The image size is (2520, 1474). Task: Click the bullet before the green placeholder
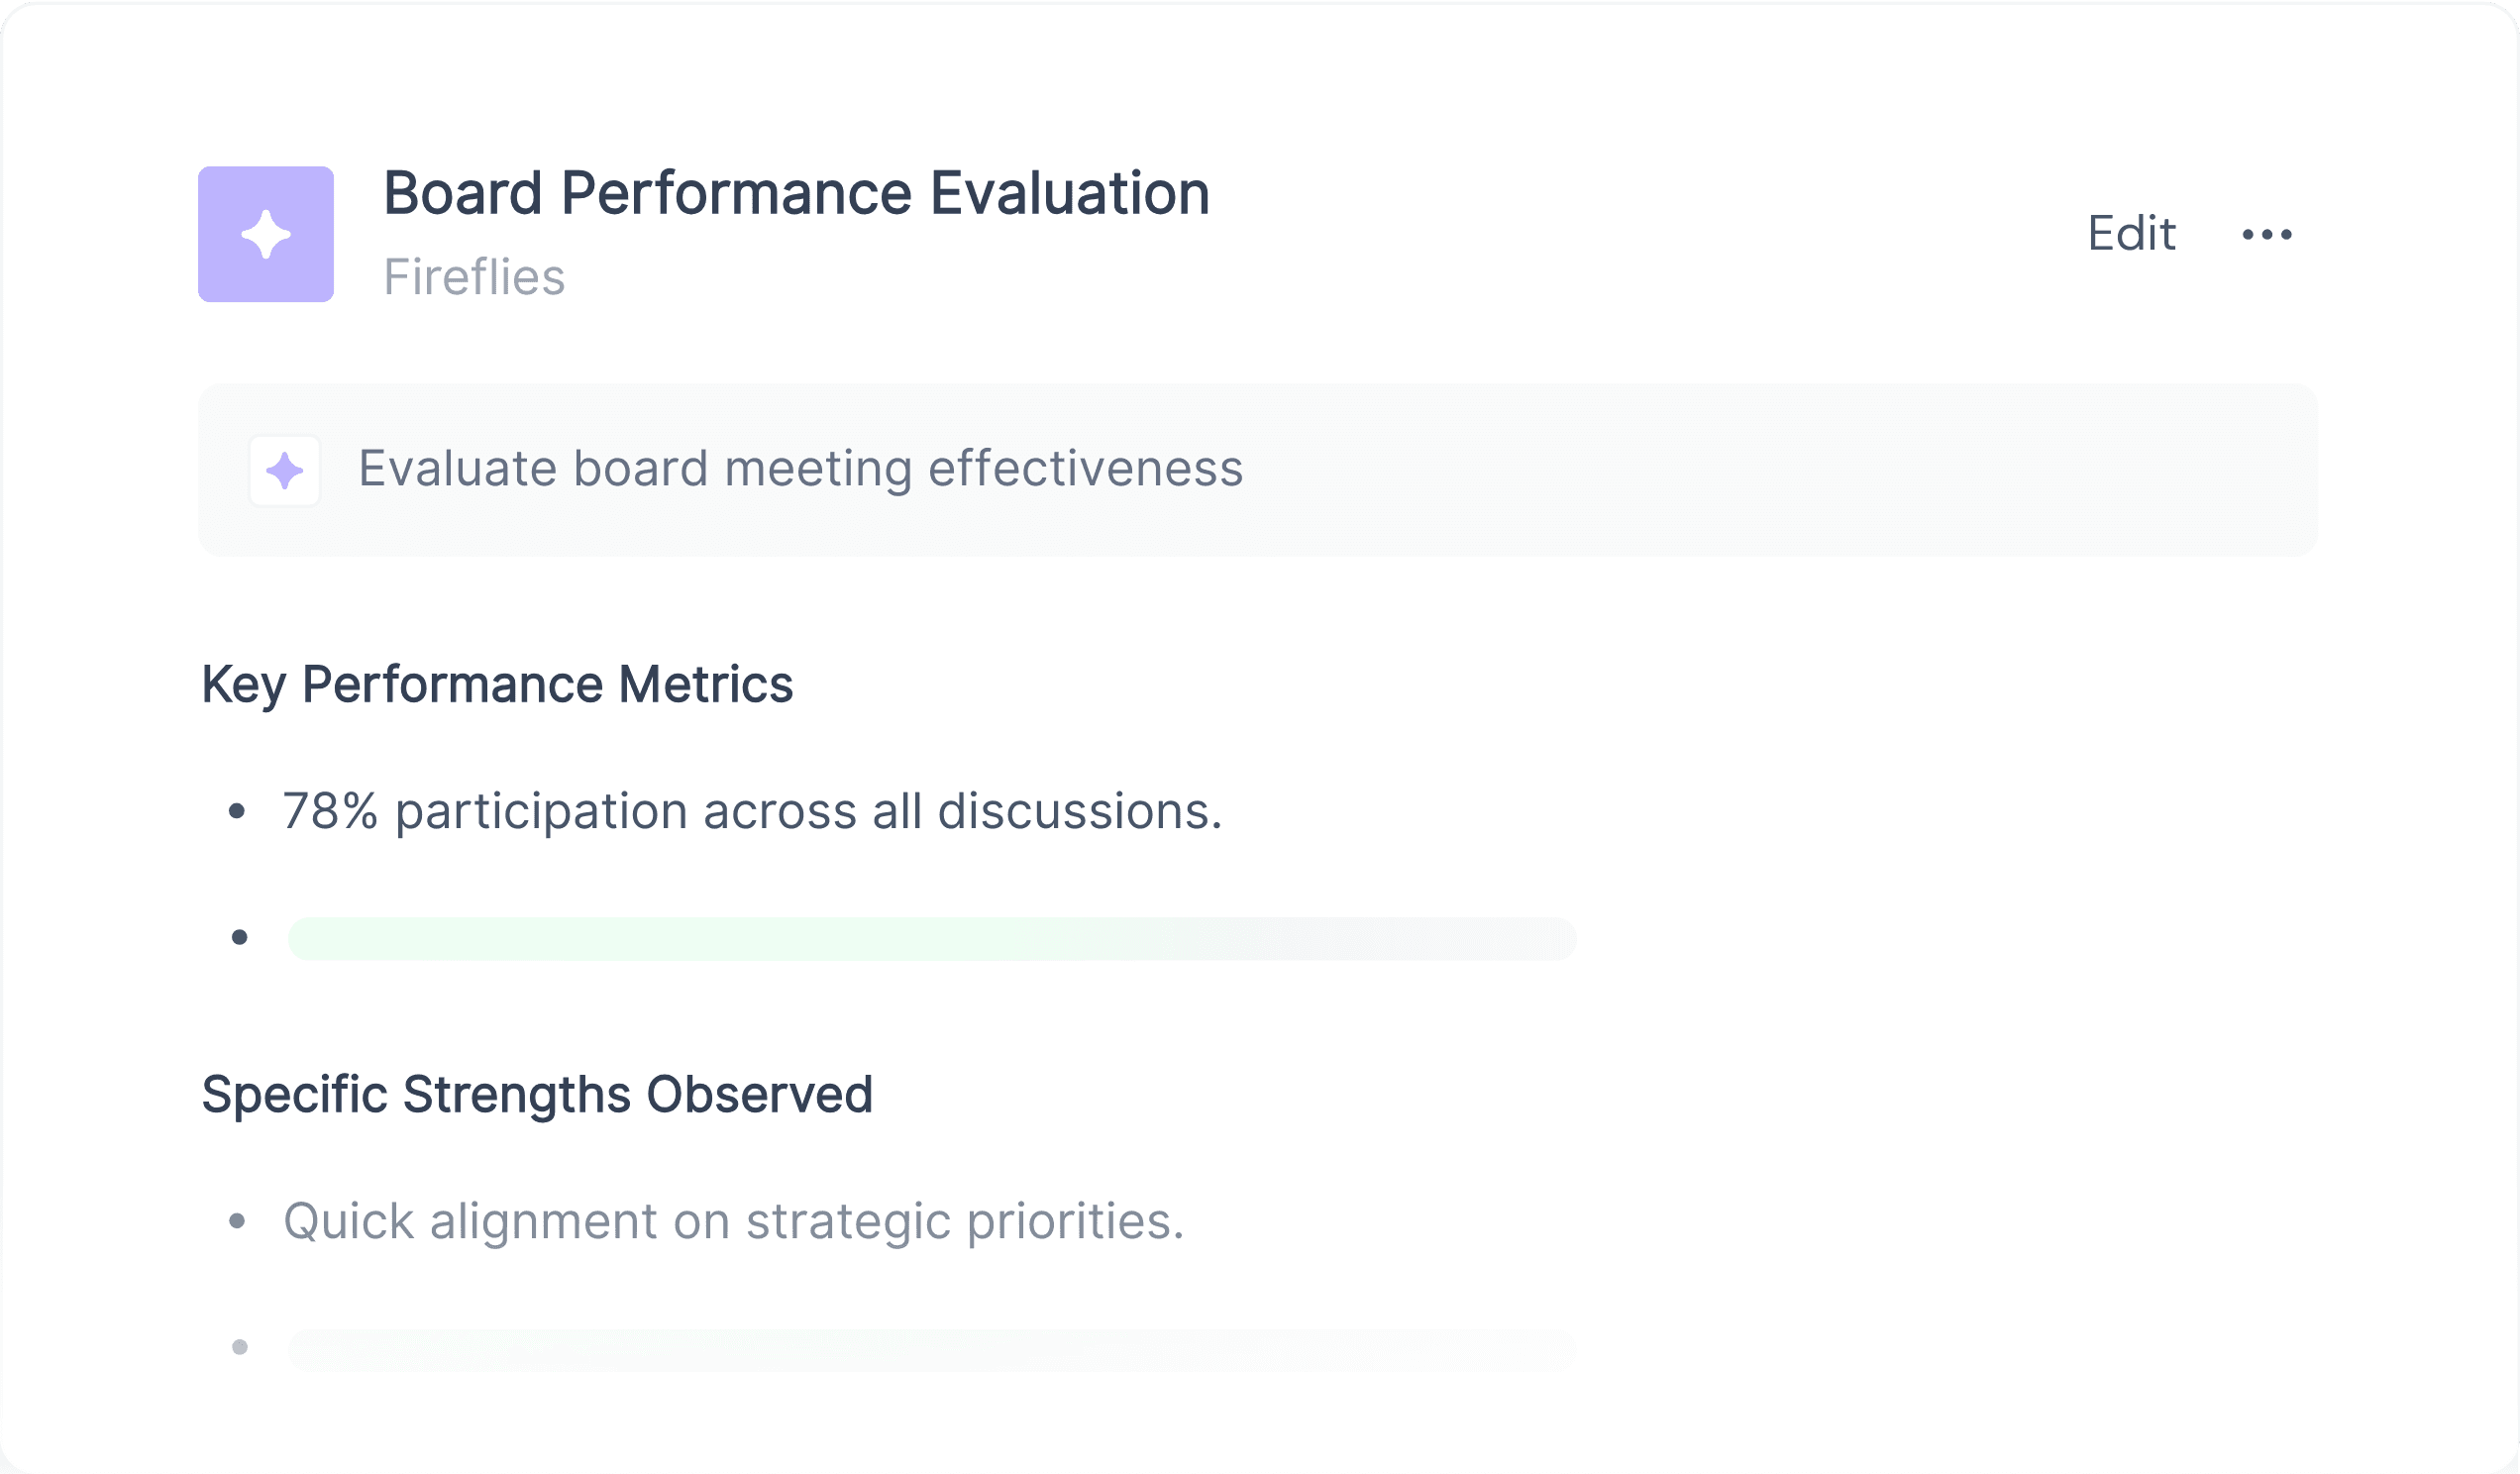[239, 937]
